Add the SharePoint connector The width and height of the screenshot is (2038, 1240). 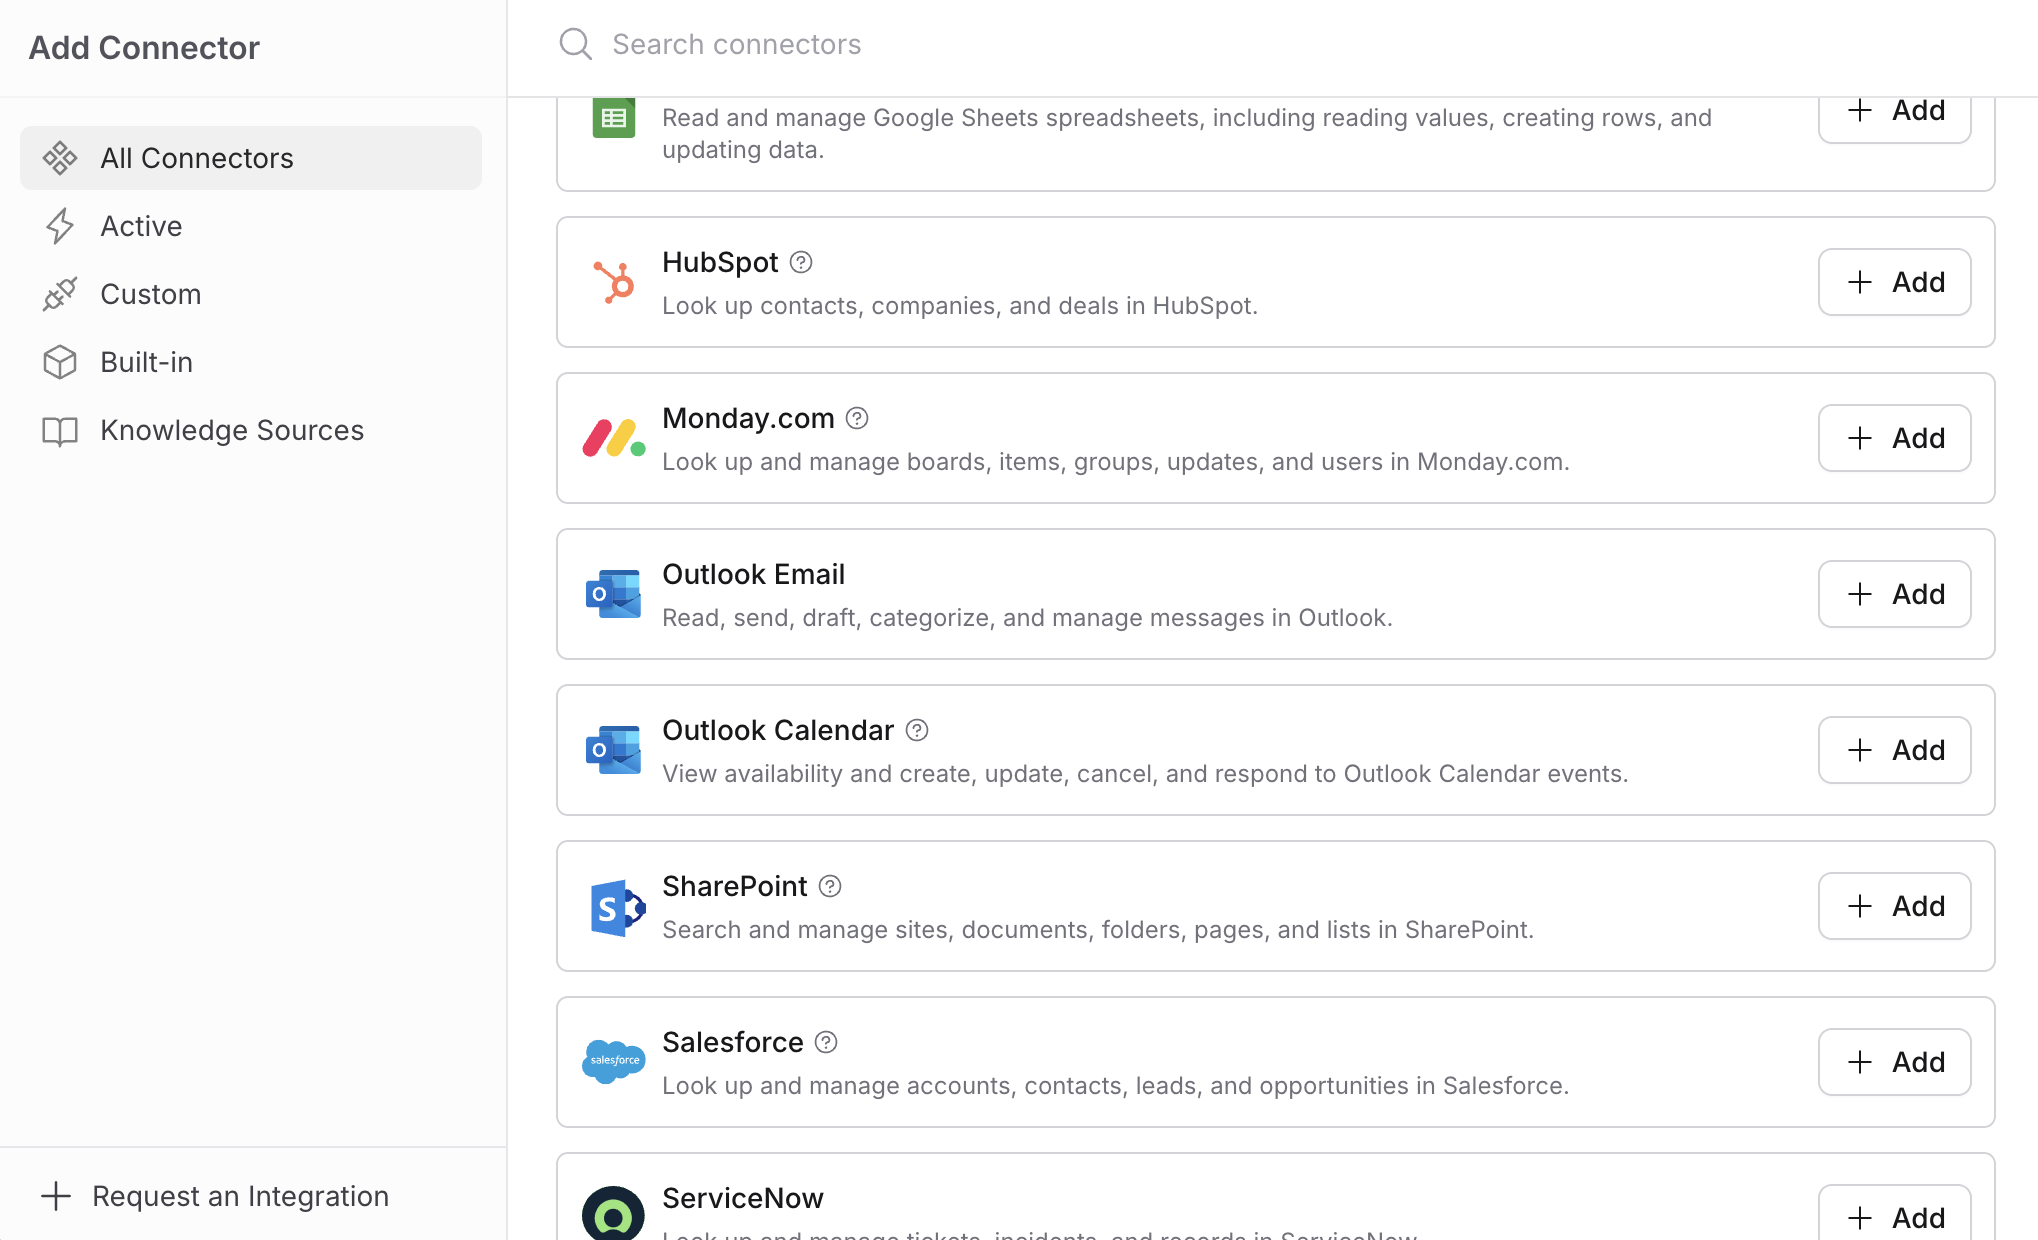1894,906
